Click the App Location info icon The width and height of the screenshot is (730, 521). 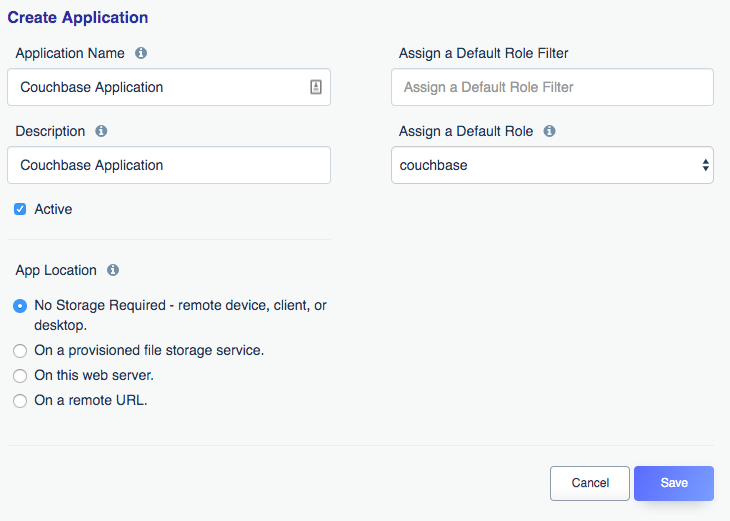click(x=113, y=270)
